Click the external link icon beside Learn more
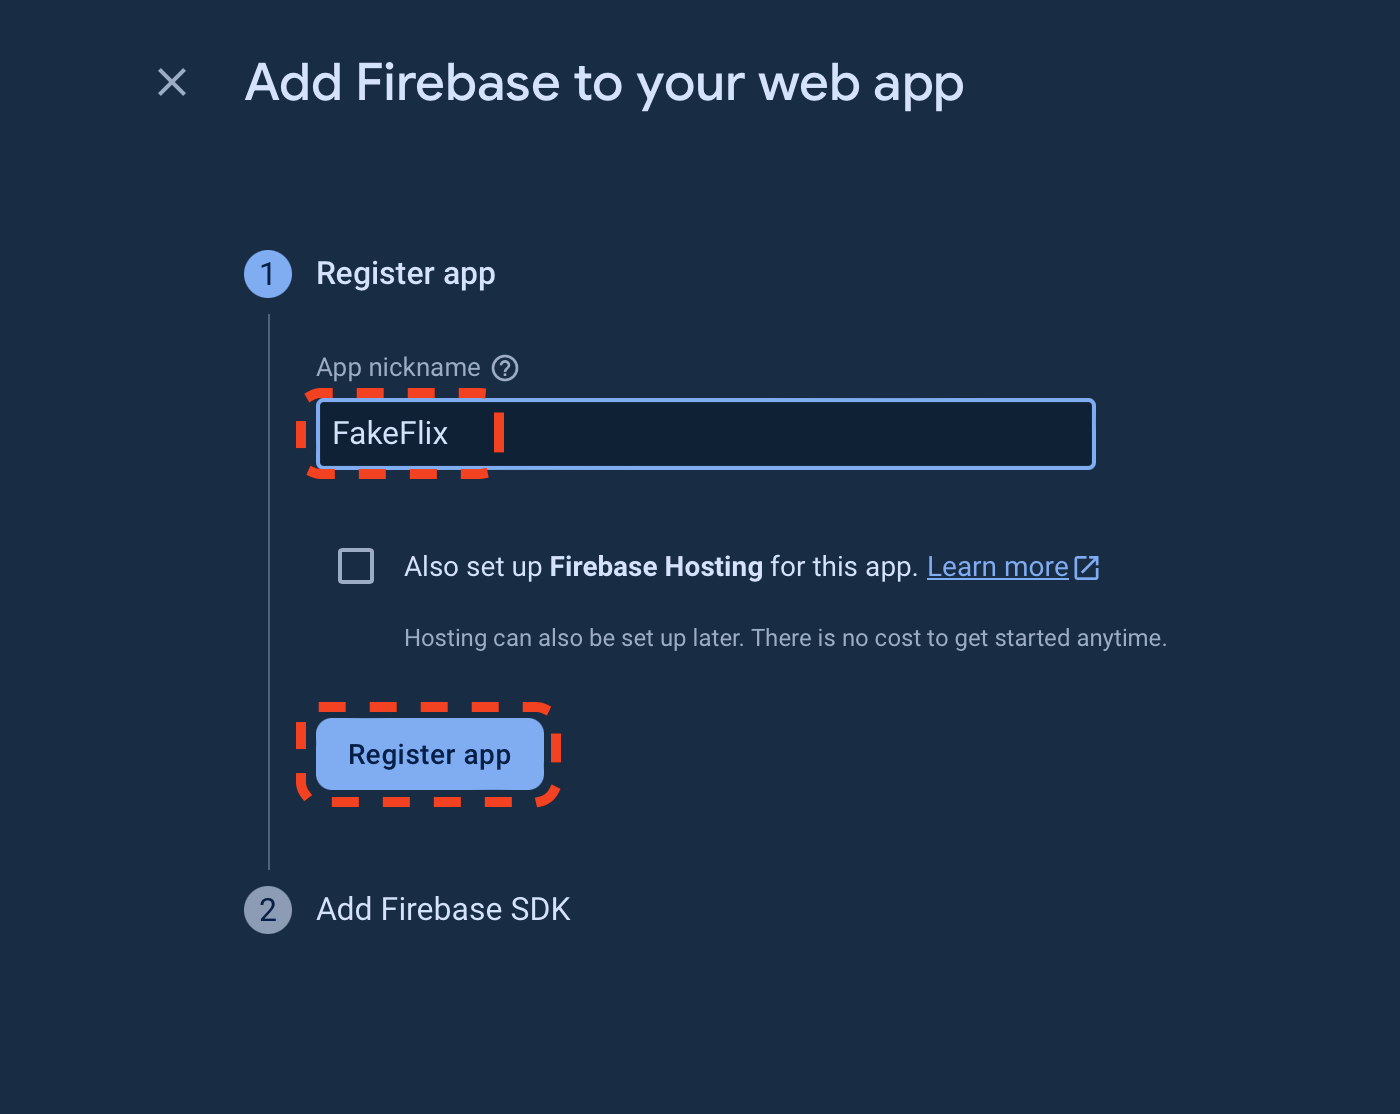Image resolution: width=1400 pixels, height=1114 pixels. pyautogui.click(x=1086, y=566)
